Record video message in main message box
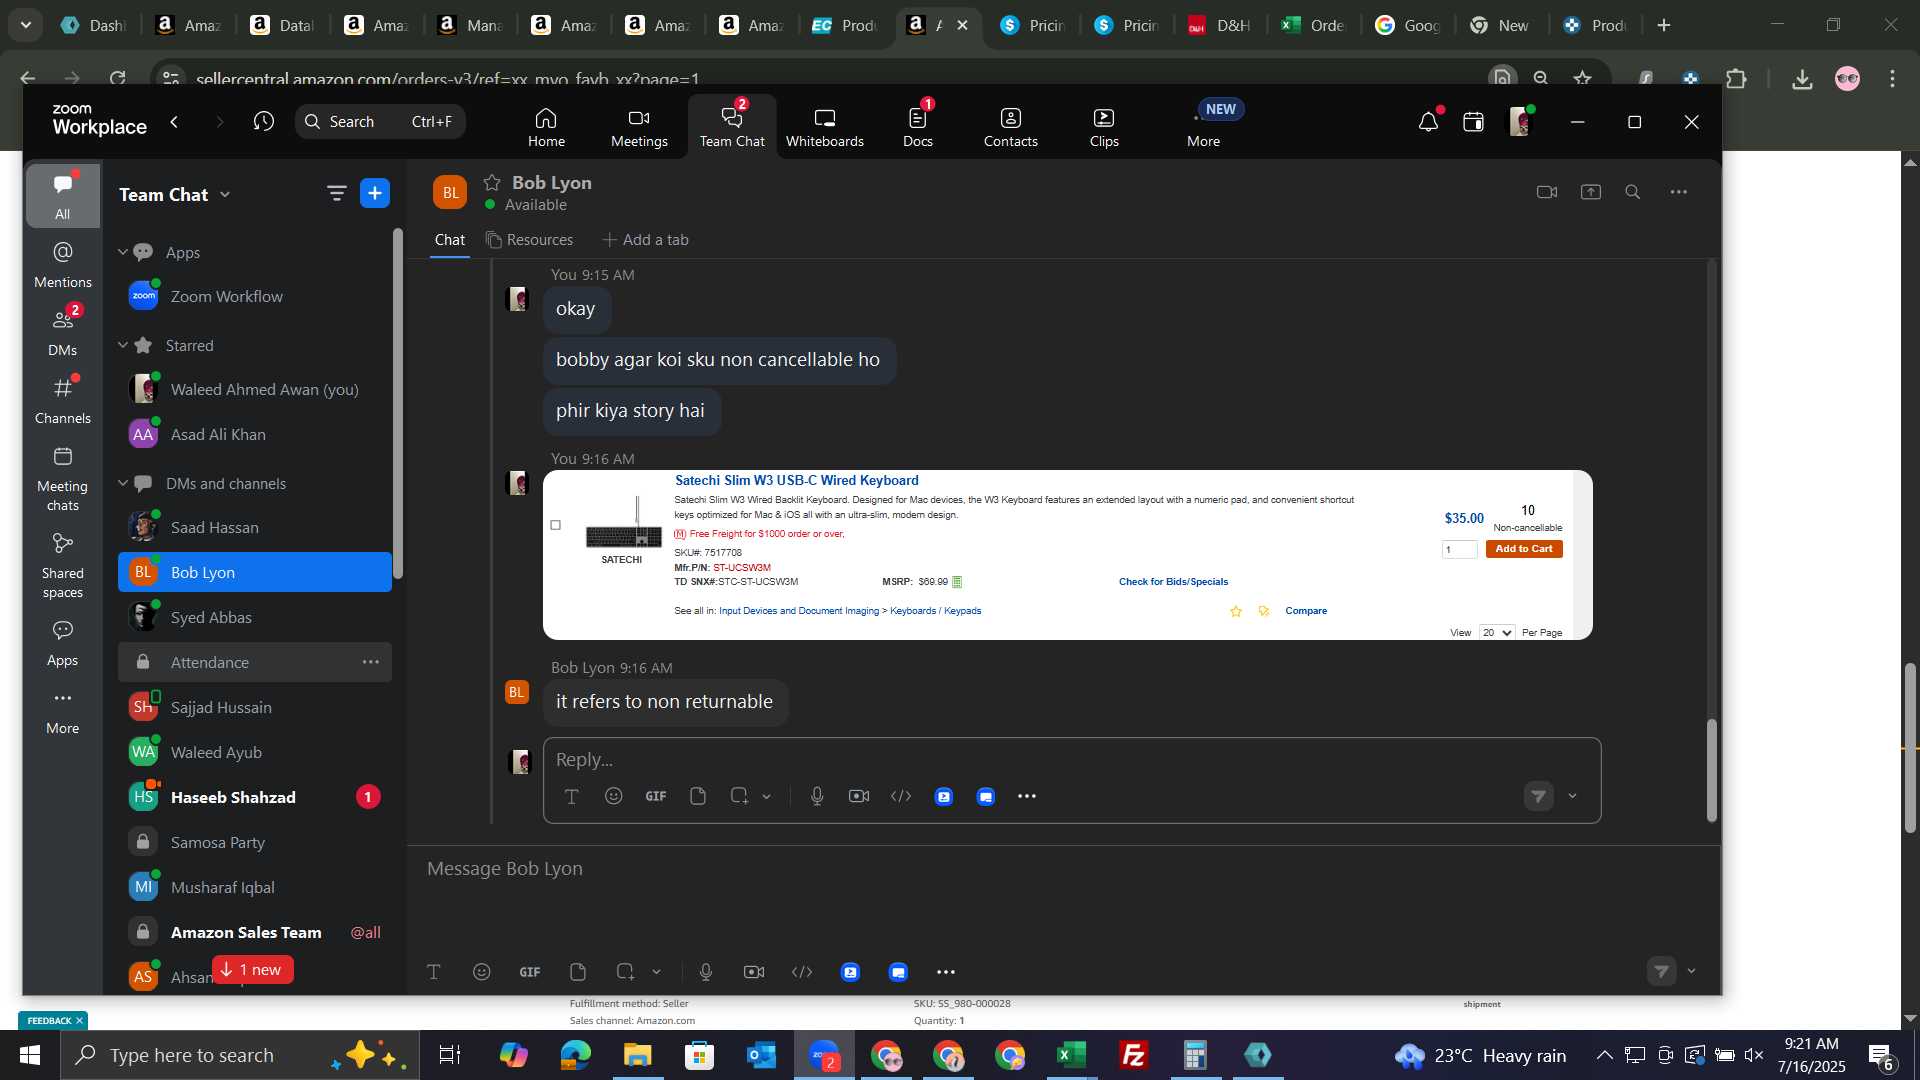This screenshot has height=1080, width=1920. pos(754,972)
